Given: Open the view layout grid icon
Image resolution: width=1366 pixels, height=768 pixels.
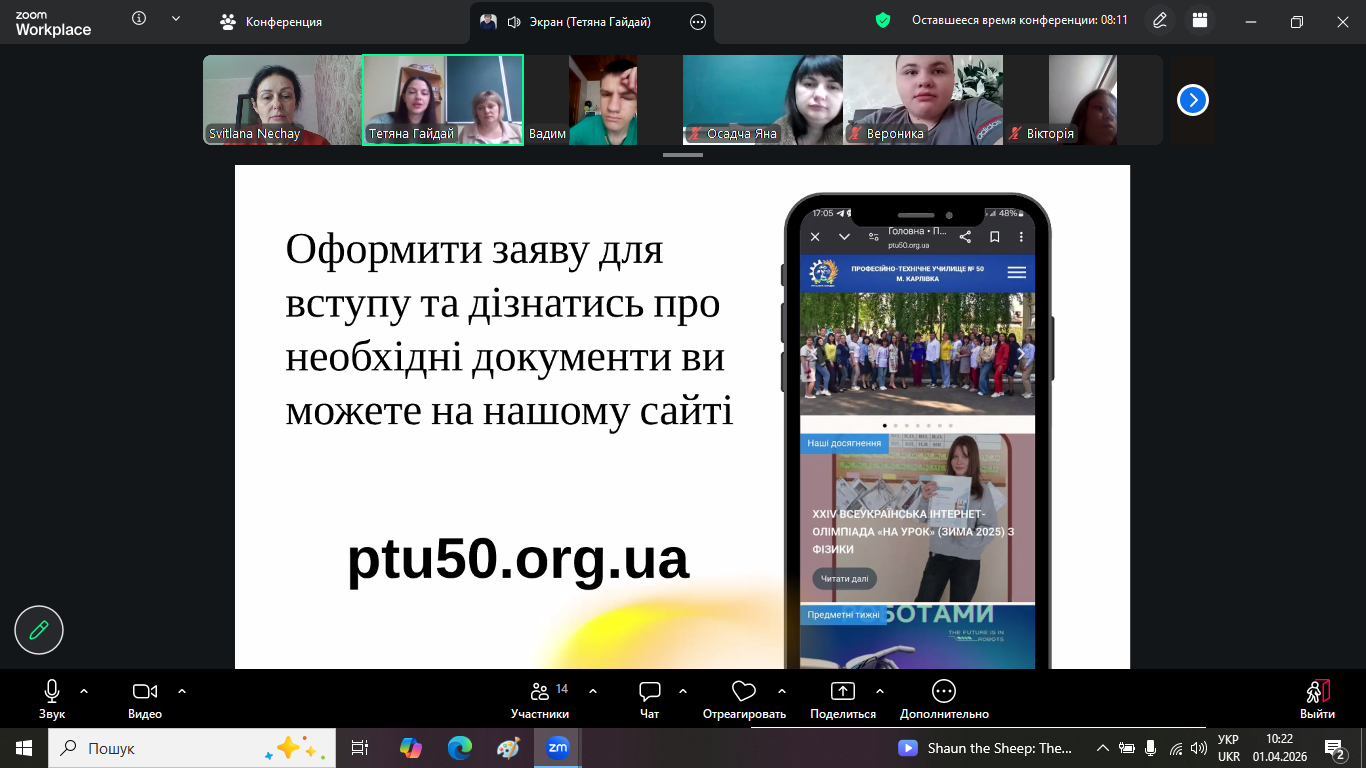Looking at the screenshot, I should point(1200,20).
